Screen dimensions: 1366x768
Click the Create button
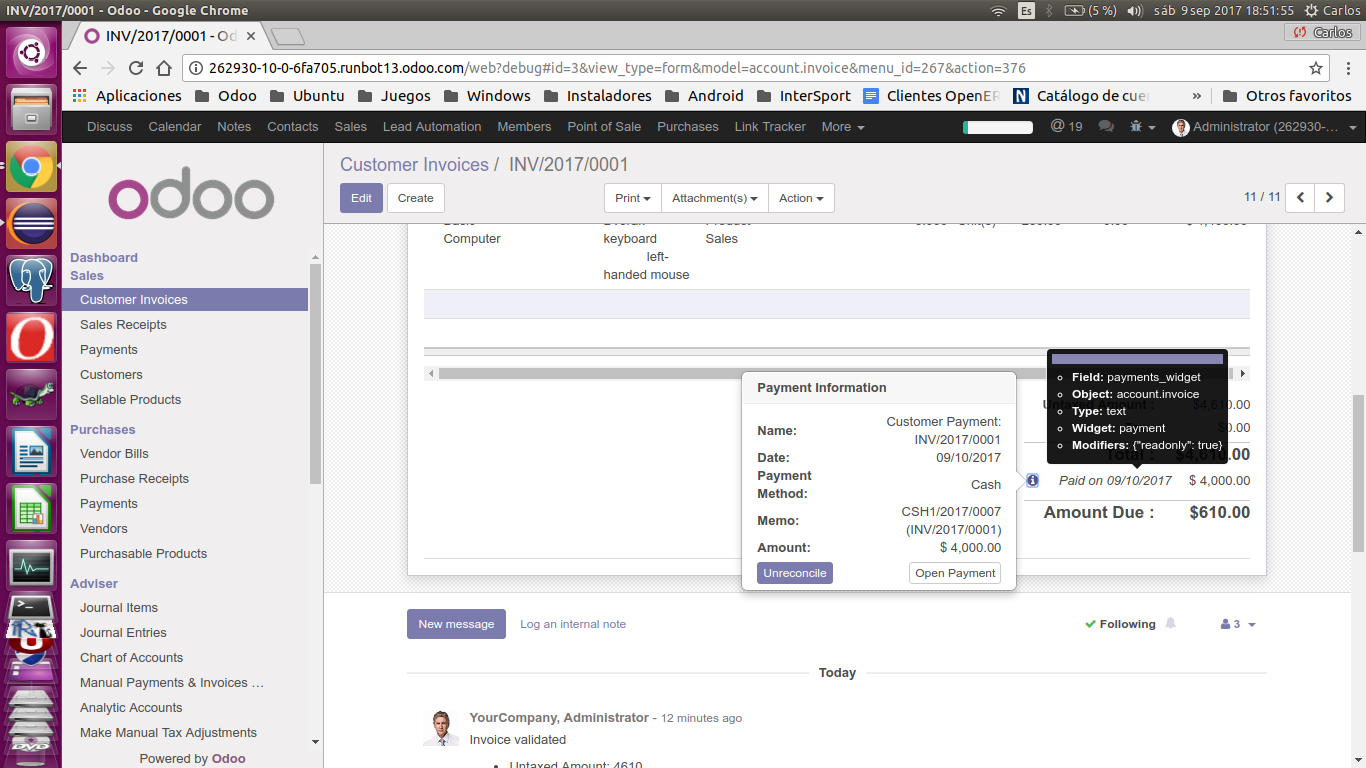pyautogui.click(x=416, y=198)
